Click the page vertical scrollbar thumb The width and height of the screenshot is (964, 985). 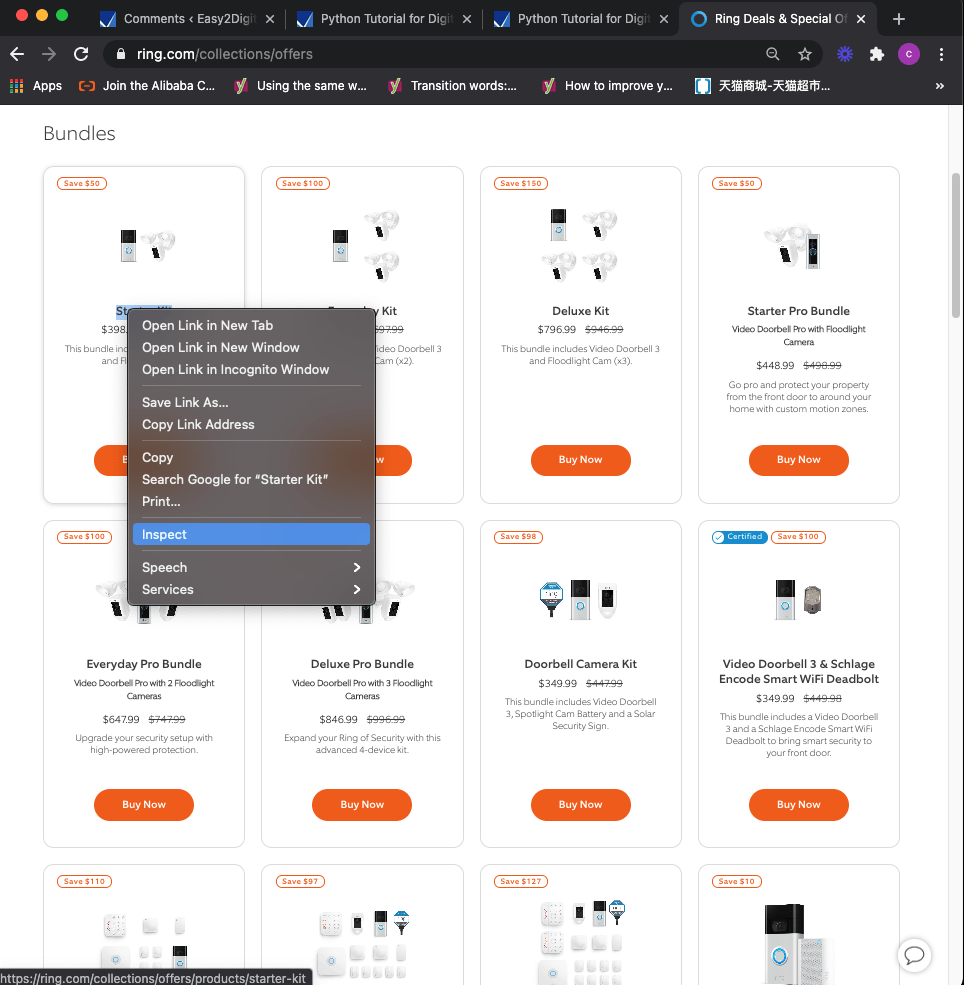[956, 245]
